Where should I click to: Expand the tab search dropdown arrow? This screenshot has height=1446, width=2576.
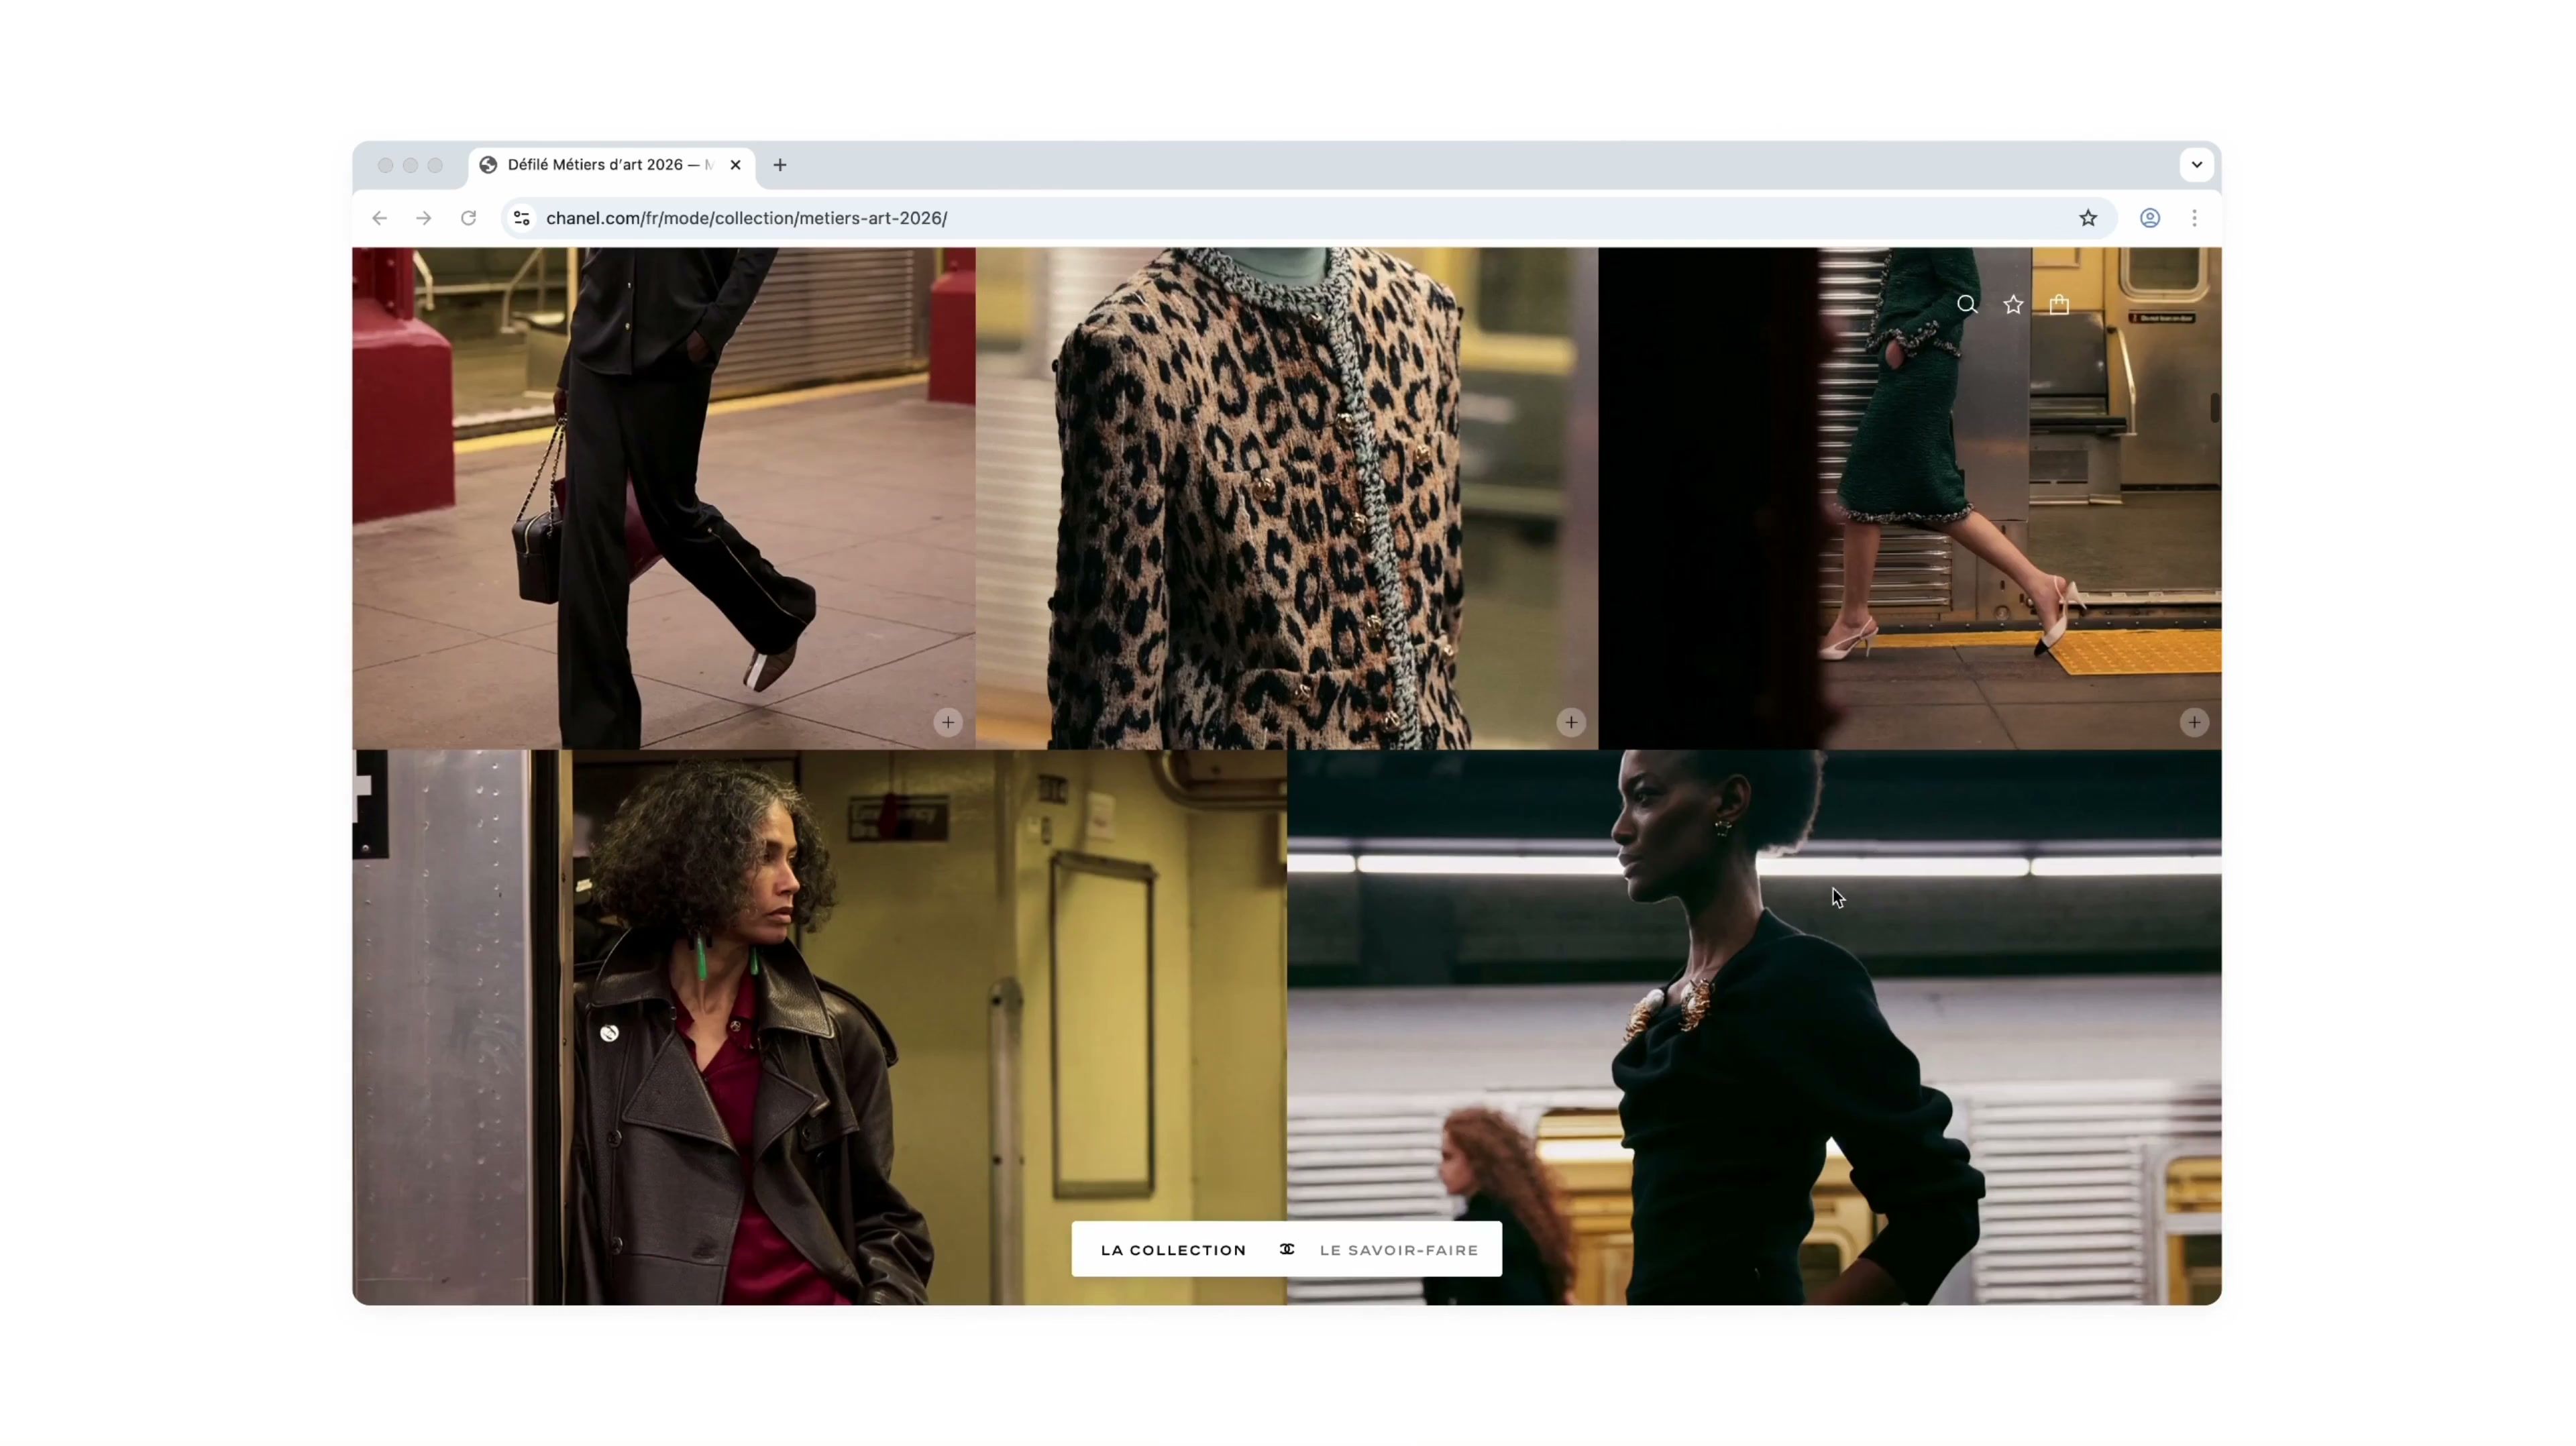2197,164
